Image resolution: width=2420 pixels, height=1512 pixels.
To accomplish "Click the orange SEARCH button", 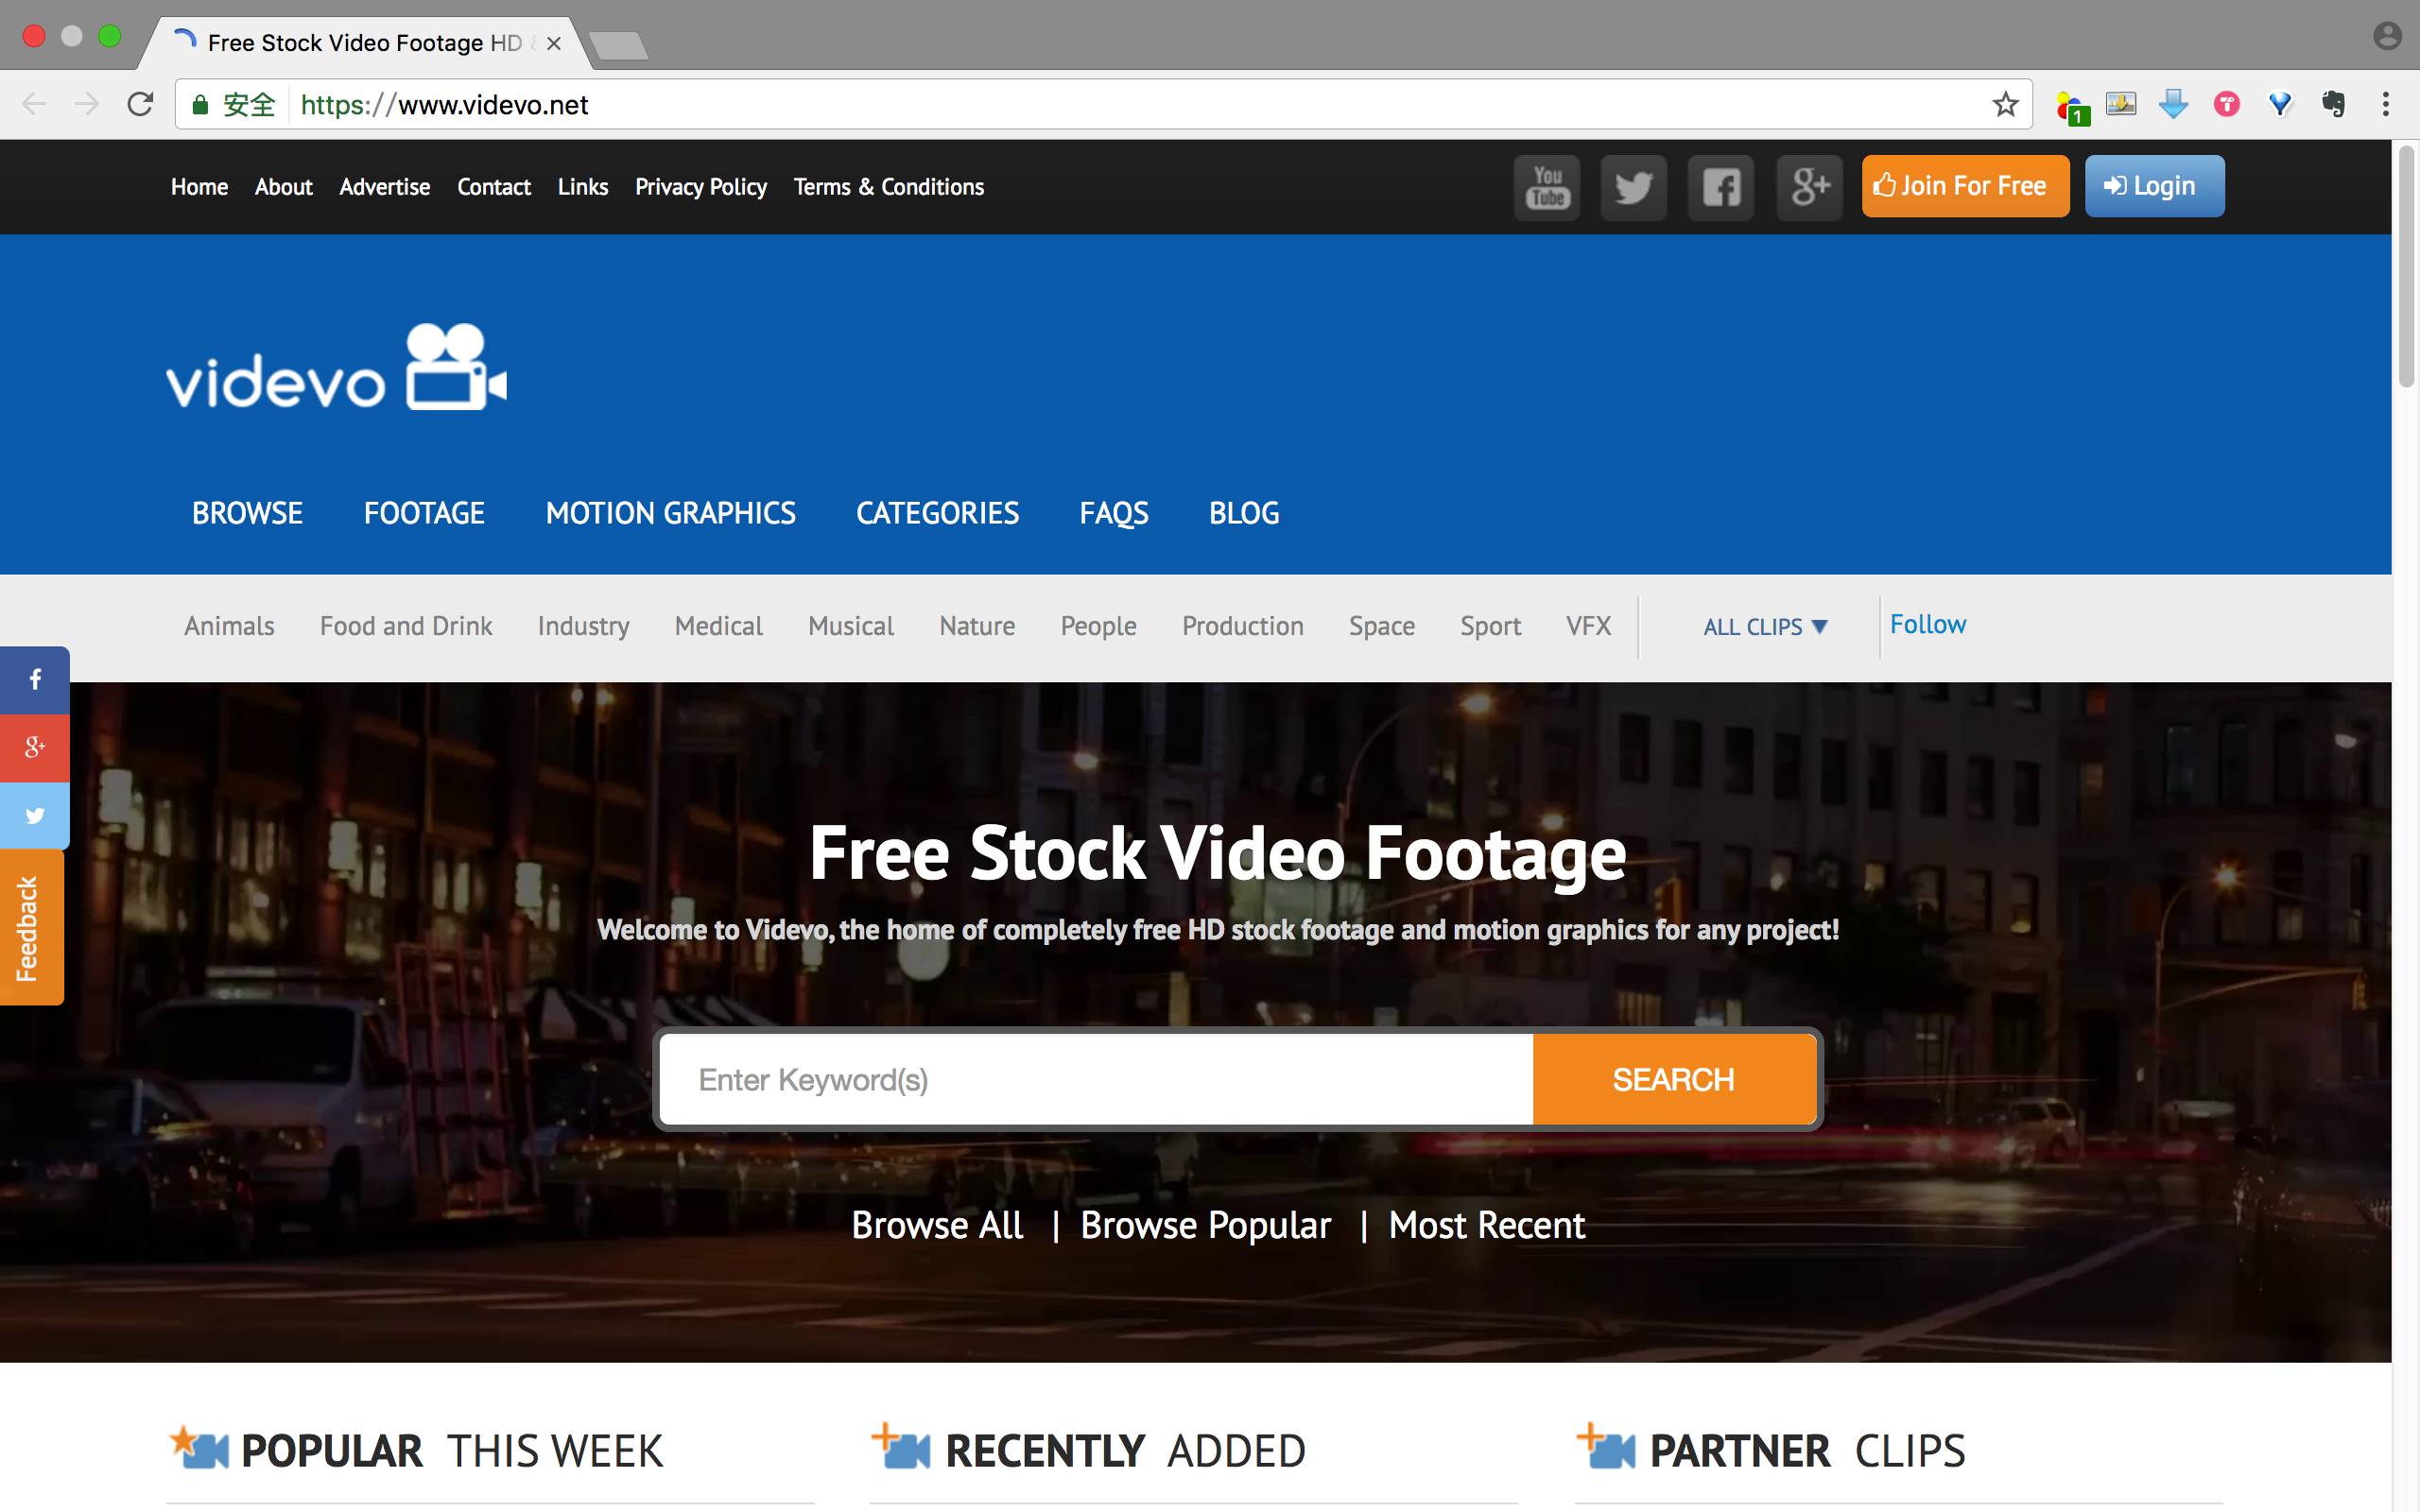I will click(1674, 1079).
